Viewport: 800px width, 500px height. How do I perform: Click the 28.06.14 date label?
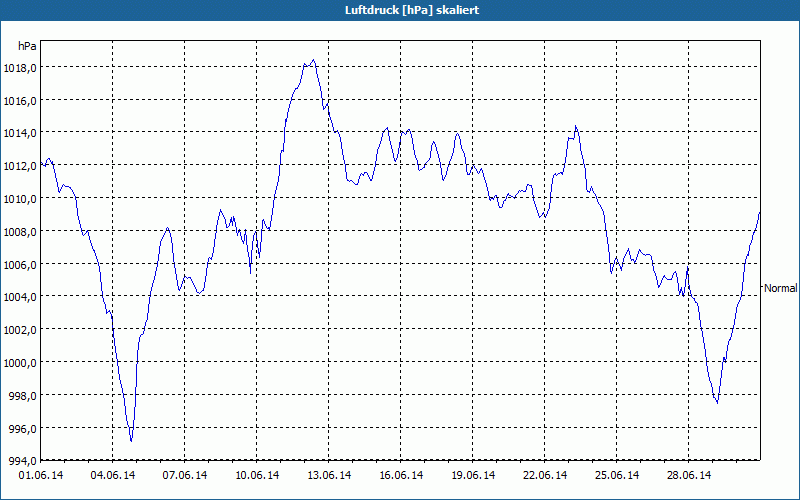click(689, 475)
